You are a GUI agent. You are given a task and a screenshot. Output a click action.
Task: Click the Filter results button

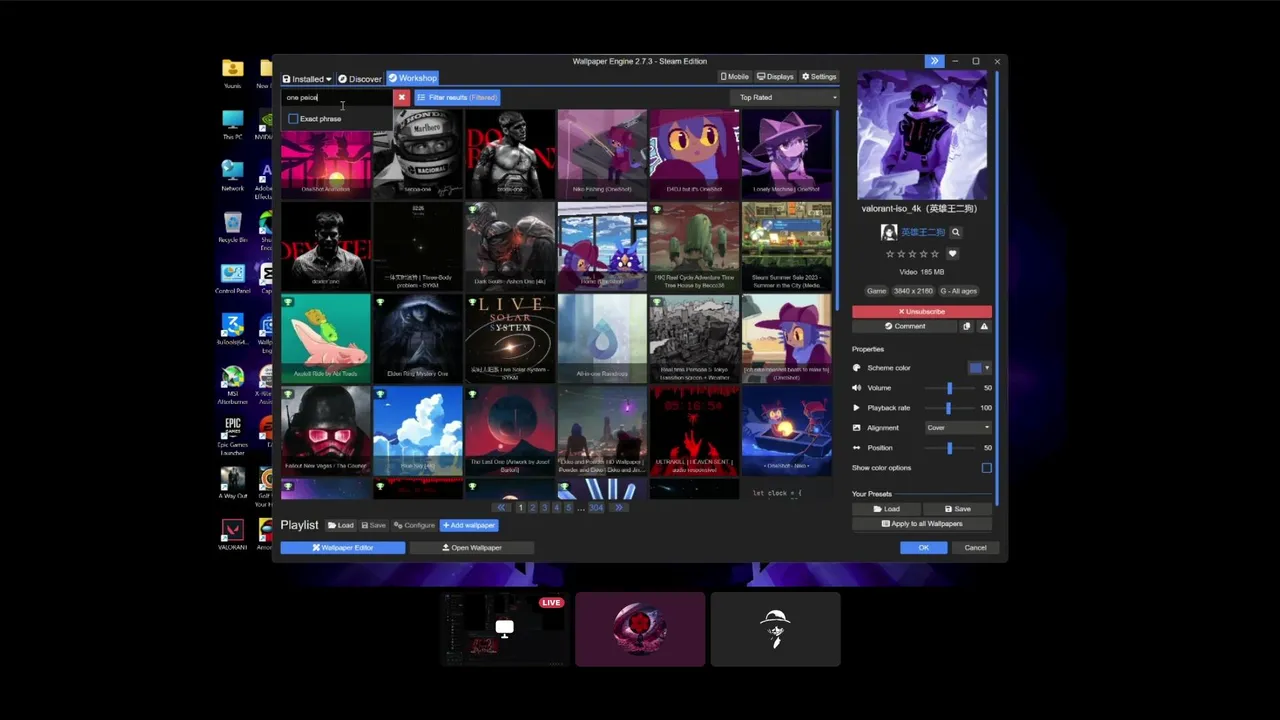457,97
